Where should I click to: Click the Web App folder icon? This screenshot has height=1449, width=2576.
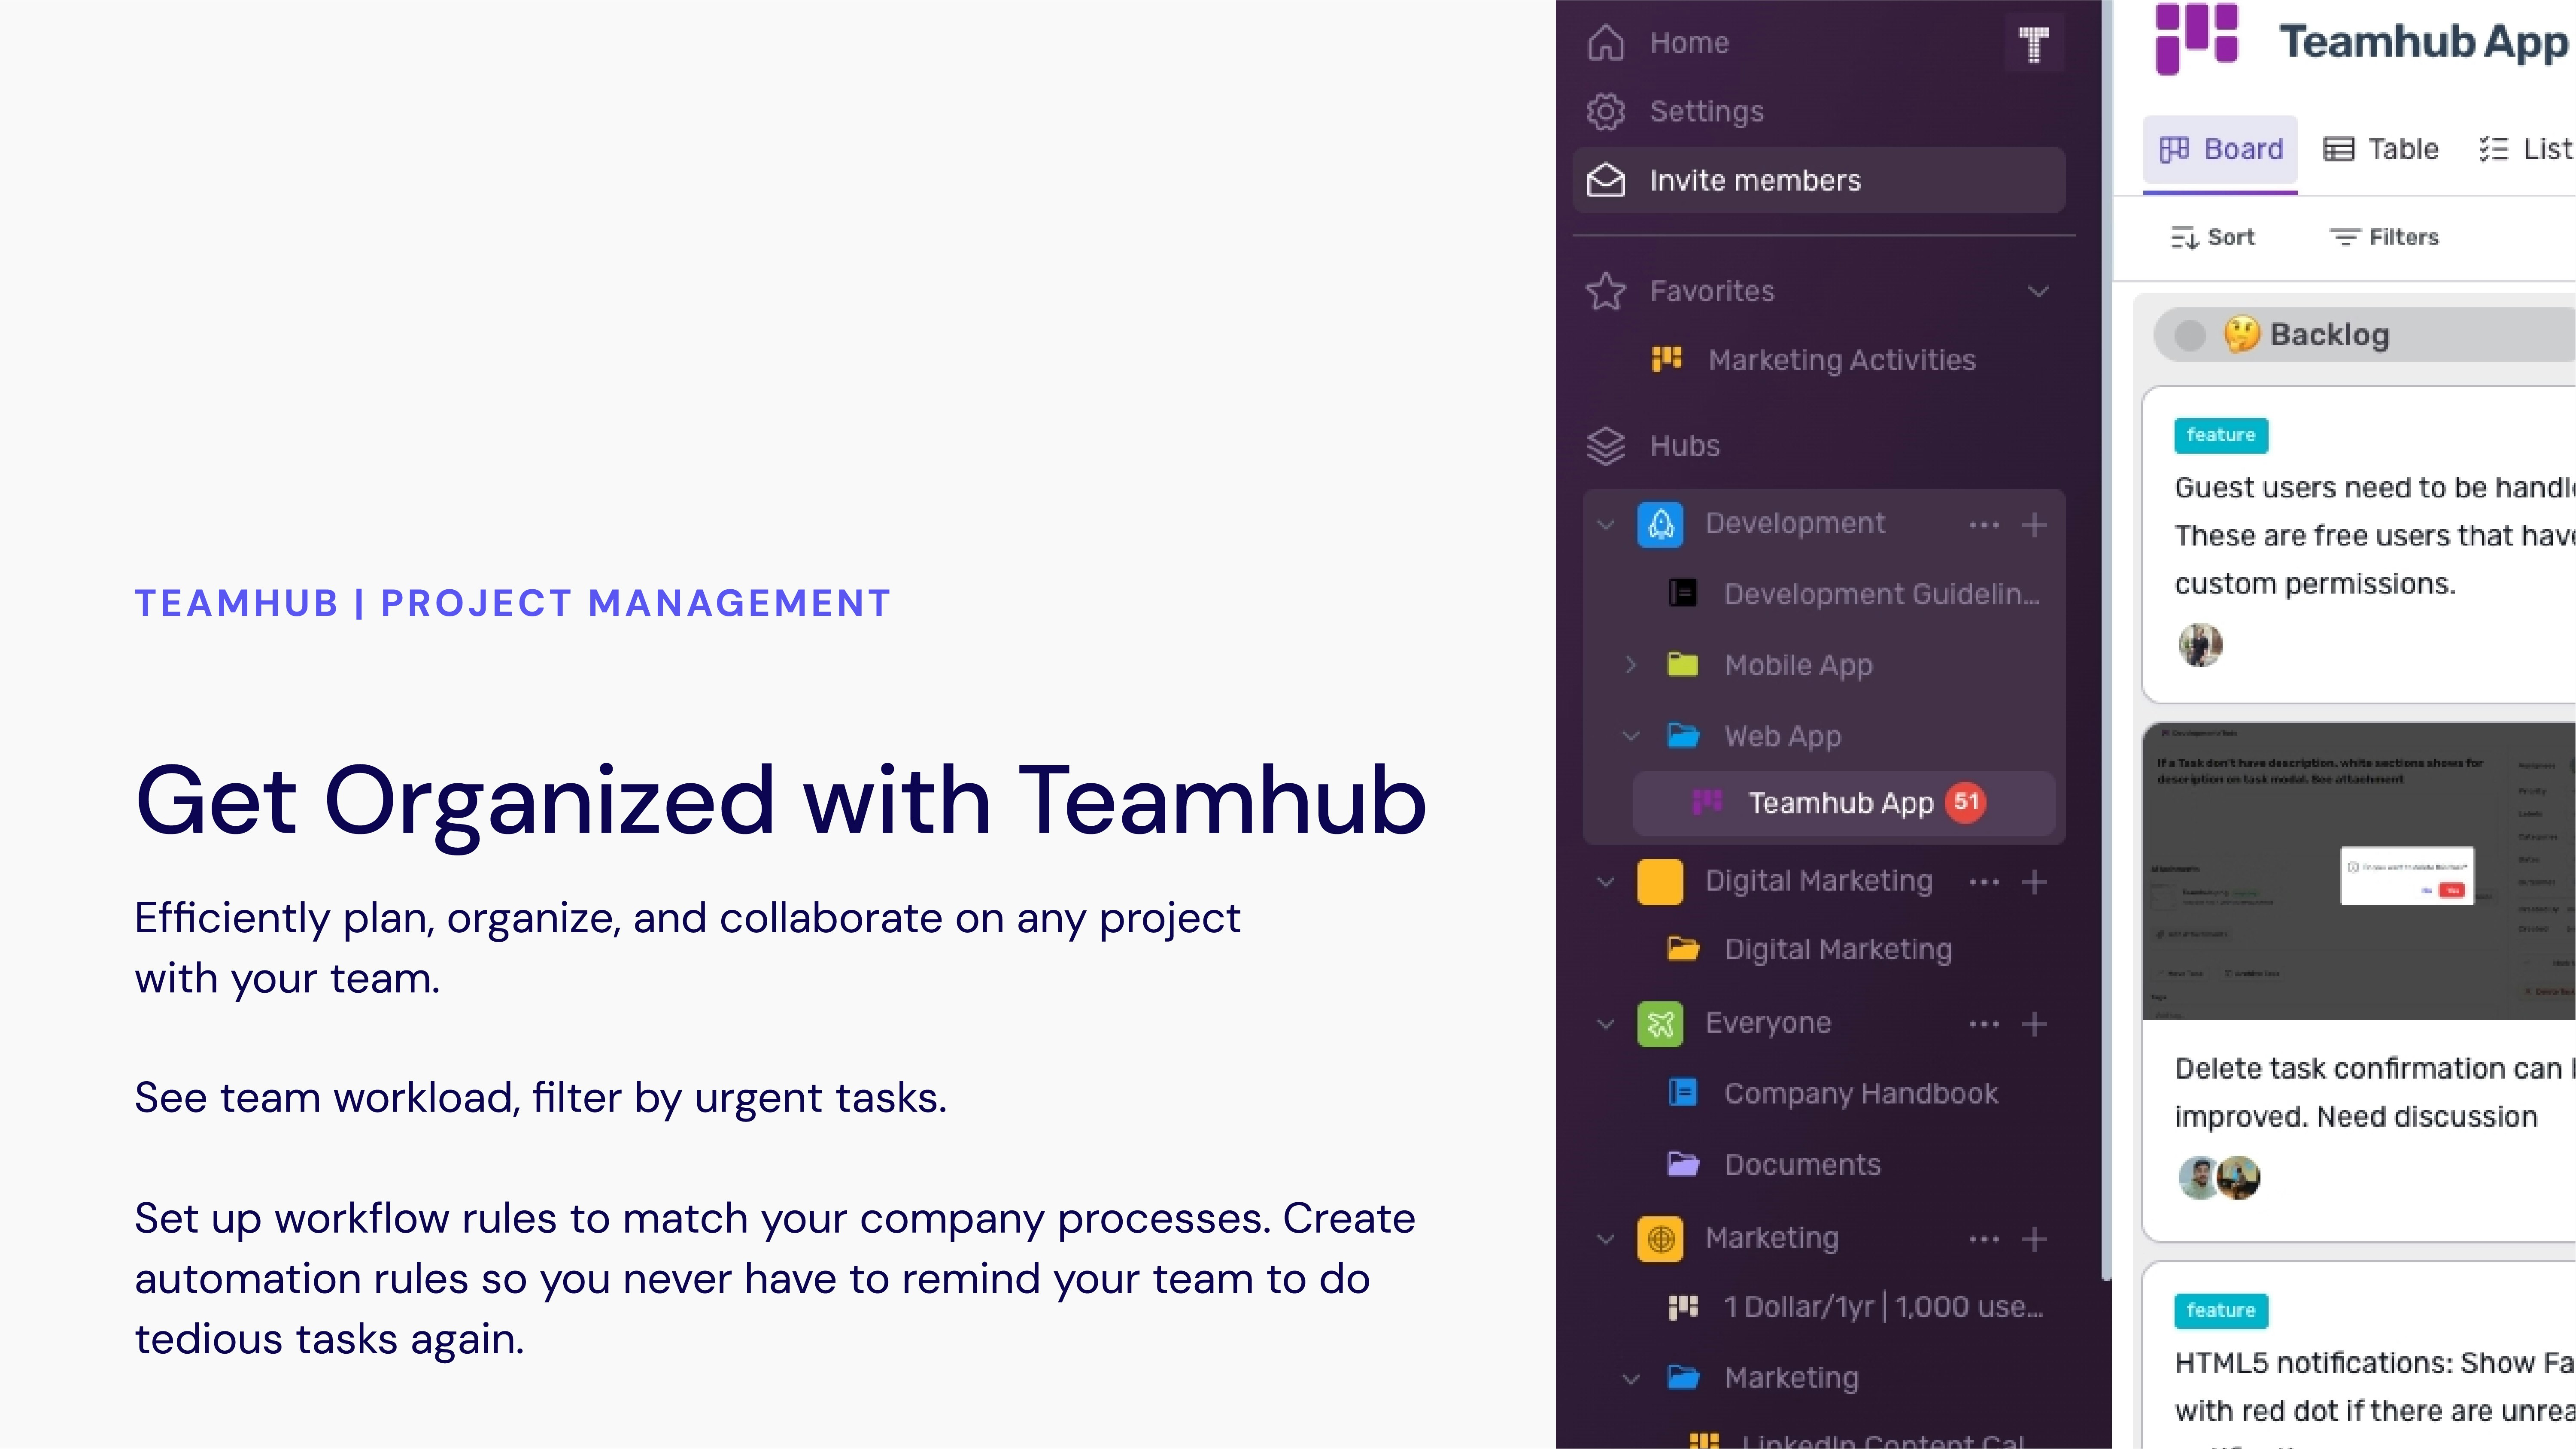1683,736
